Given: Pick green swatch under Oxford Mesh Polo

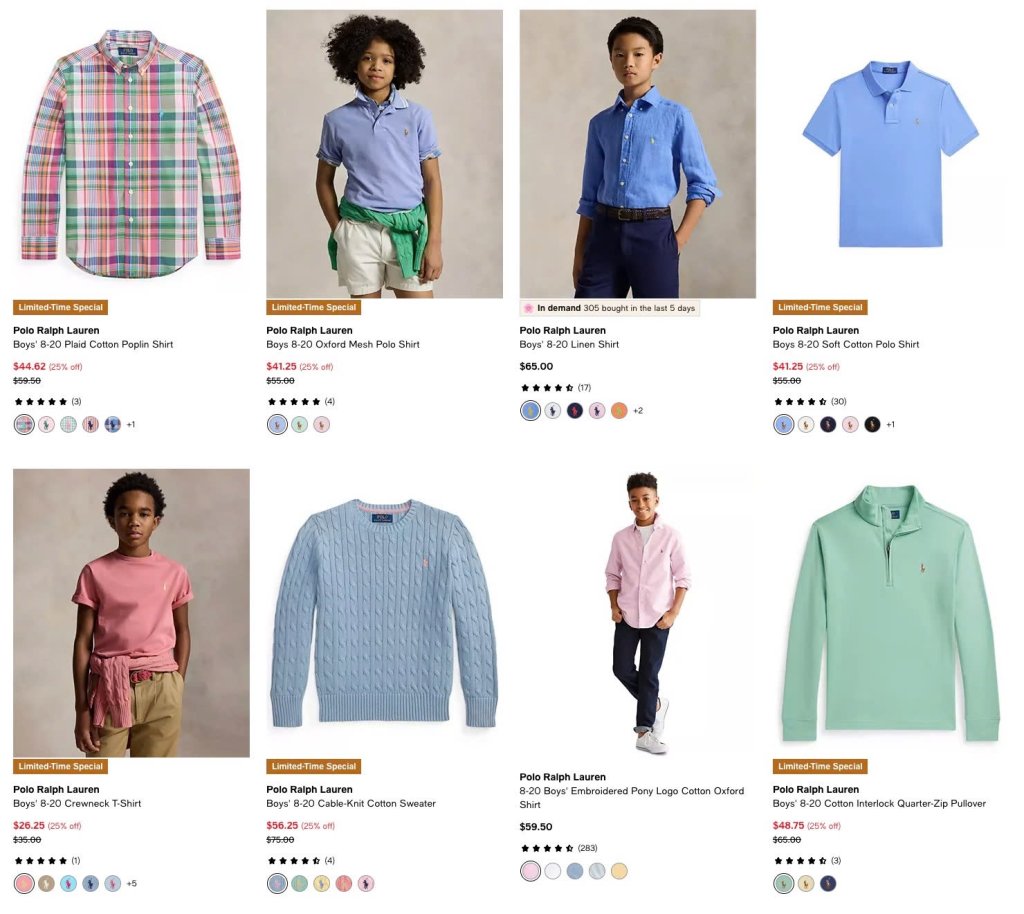Looking at the screenshot, I should pyautogui.click(x=299, y=424).
